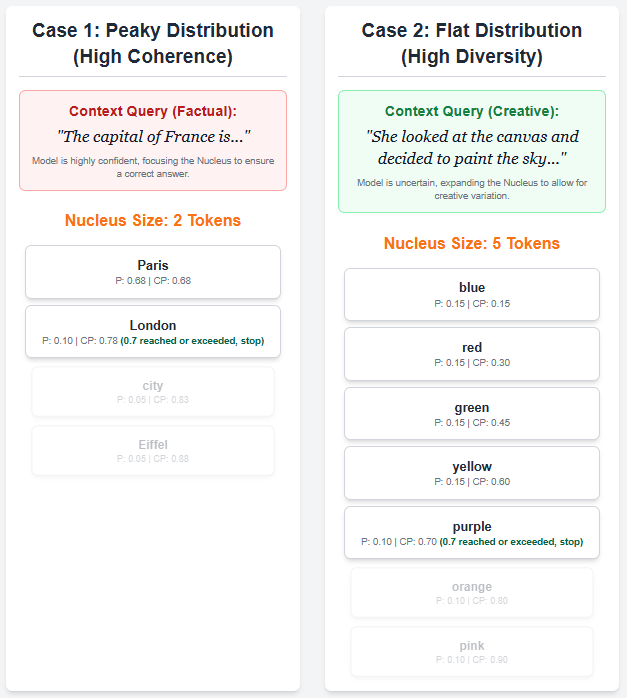Click the Nucleus Size 2 Tokens label
Viewport: 627px width, 698px height.
tap(153, 220)
